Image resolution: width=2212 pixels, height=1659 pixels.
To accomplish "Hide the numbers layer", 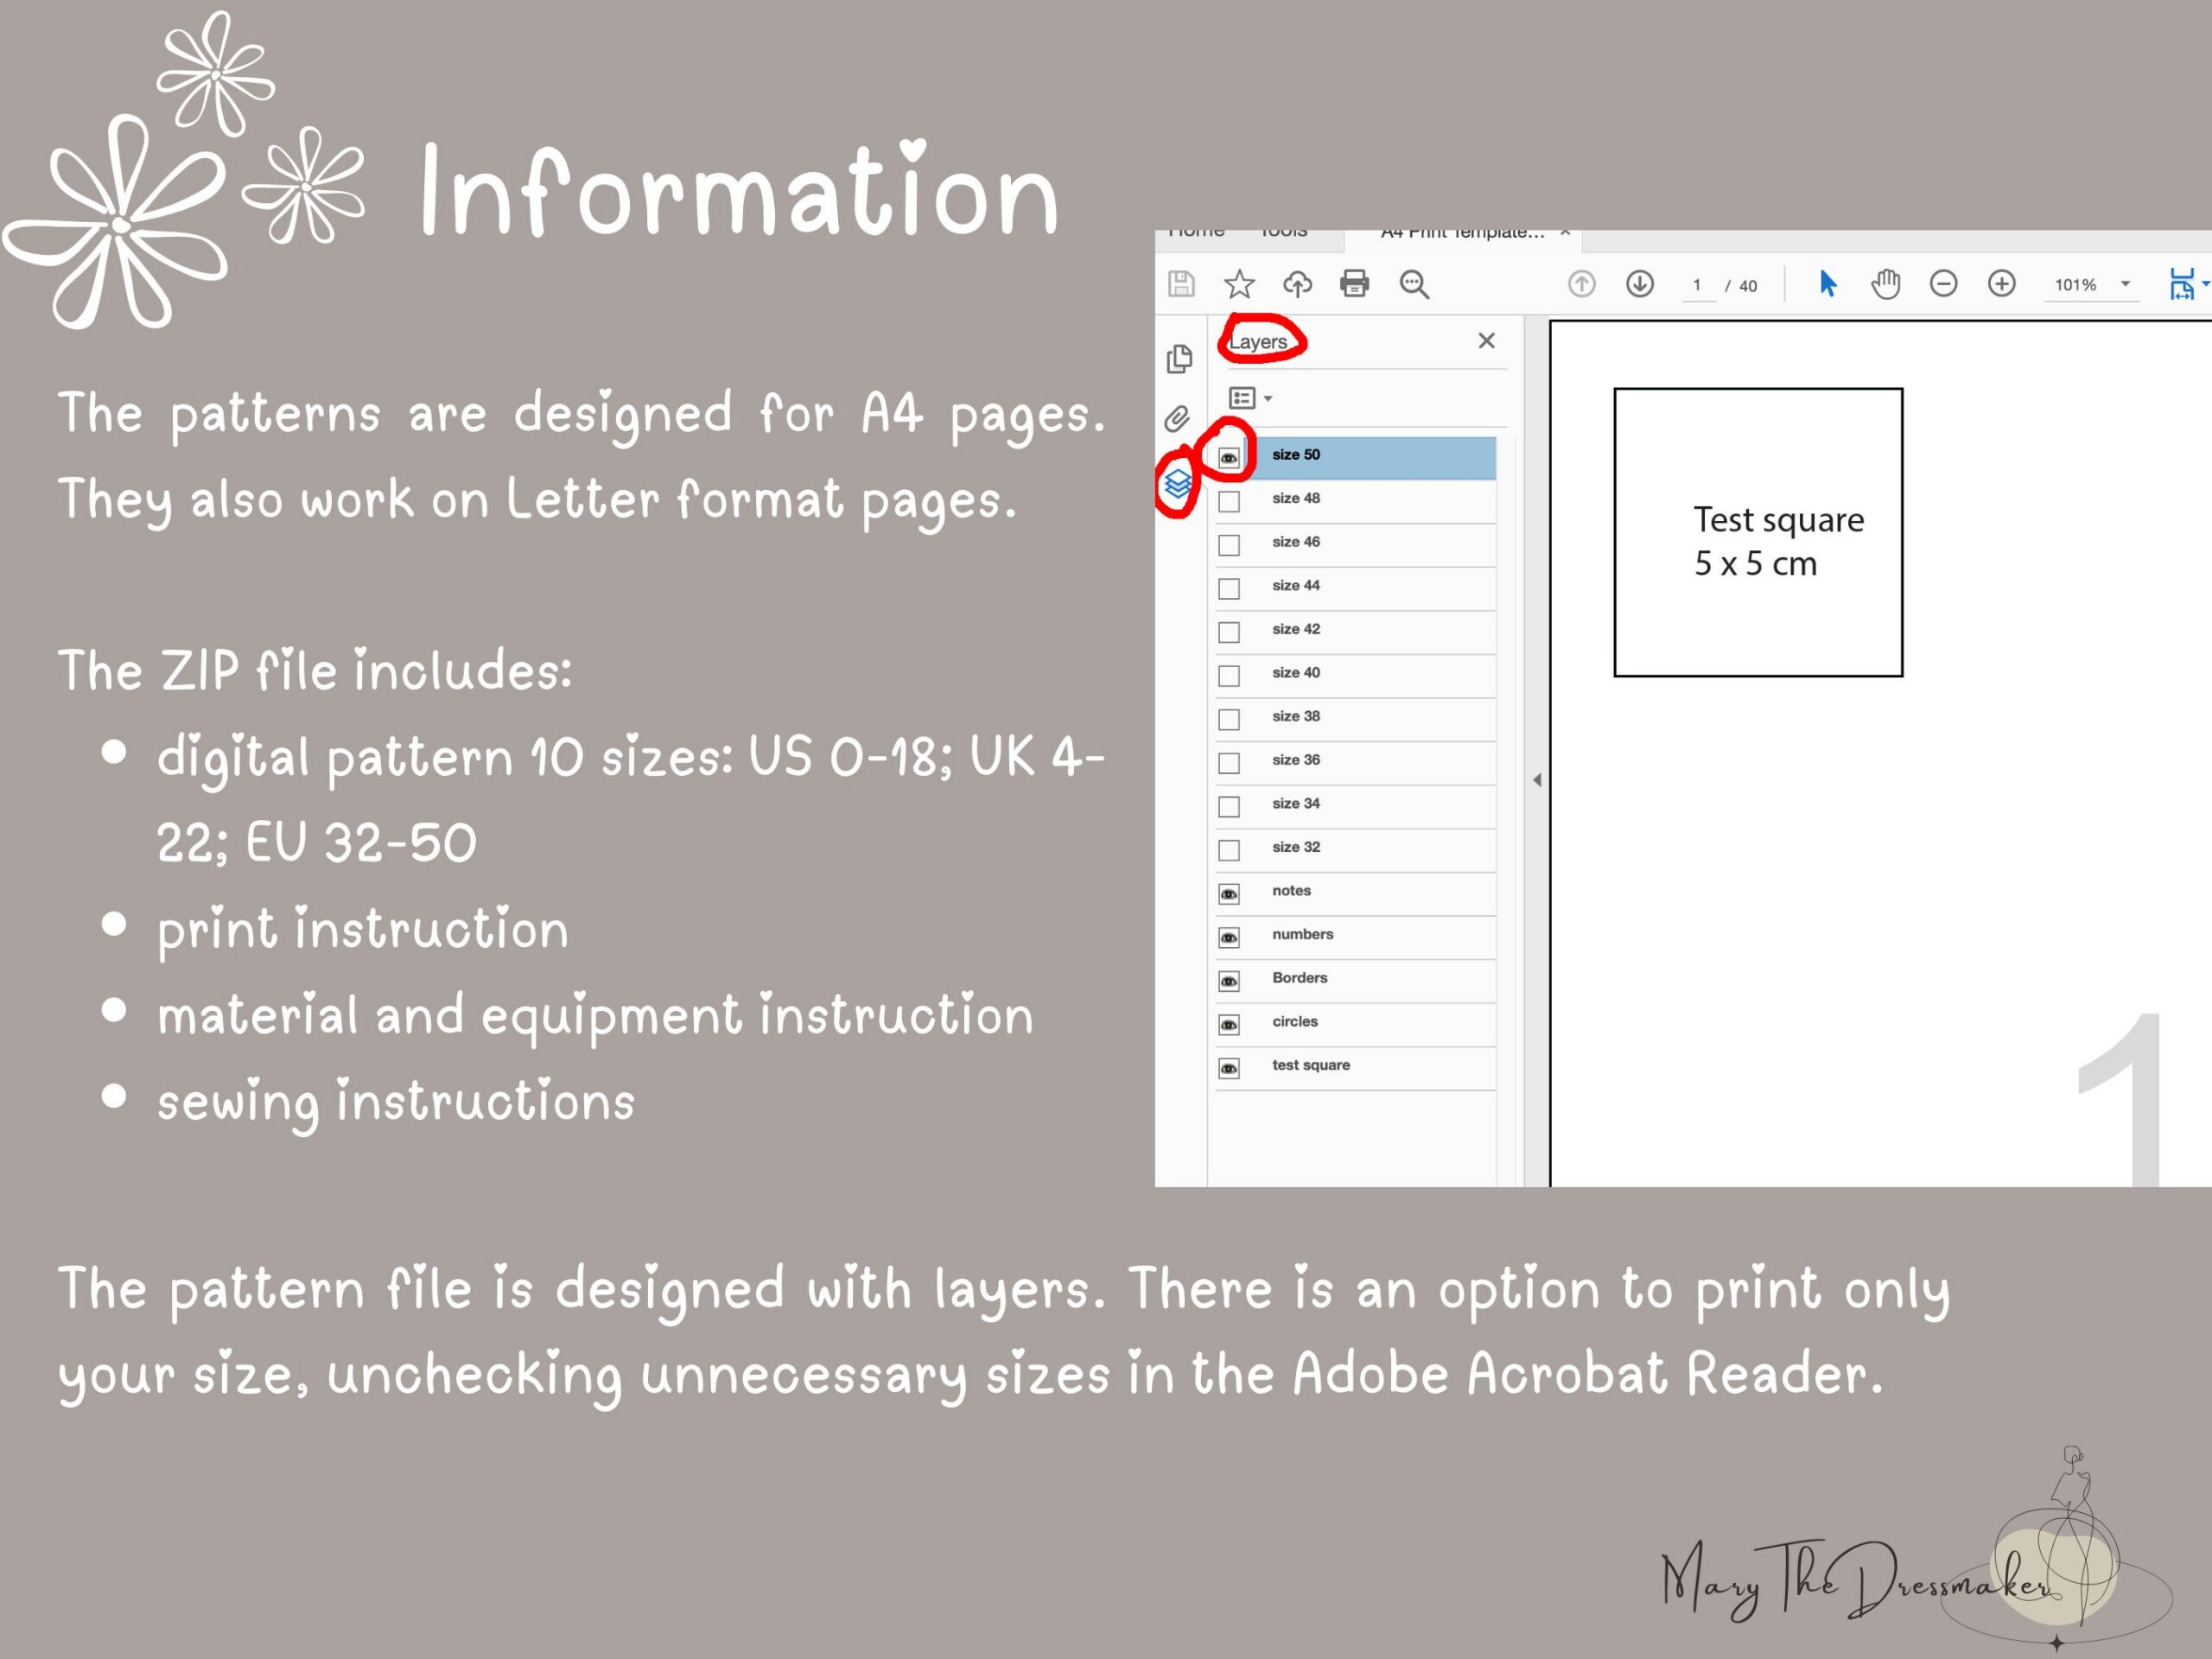I will (1229, 938).
